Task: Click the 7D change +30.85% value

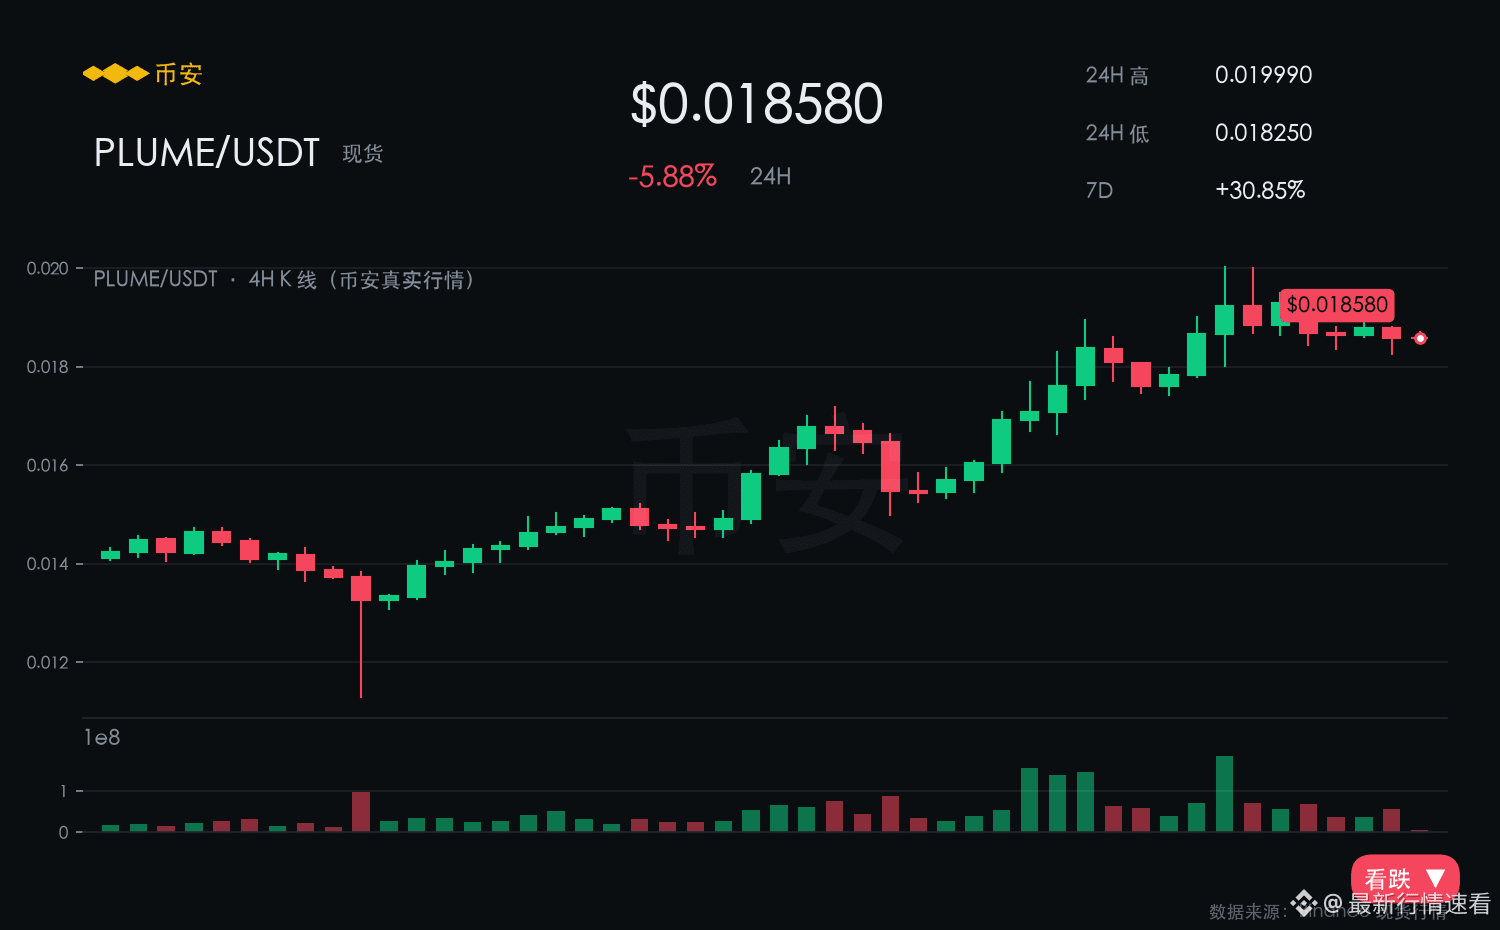Action: [x=1260, y=190]
